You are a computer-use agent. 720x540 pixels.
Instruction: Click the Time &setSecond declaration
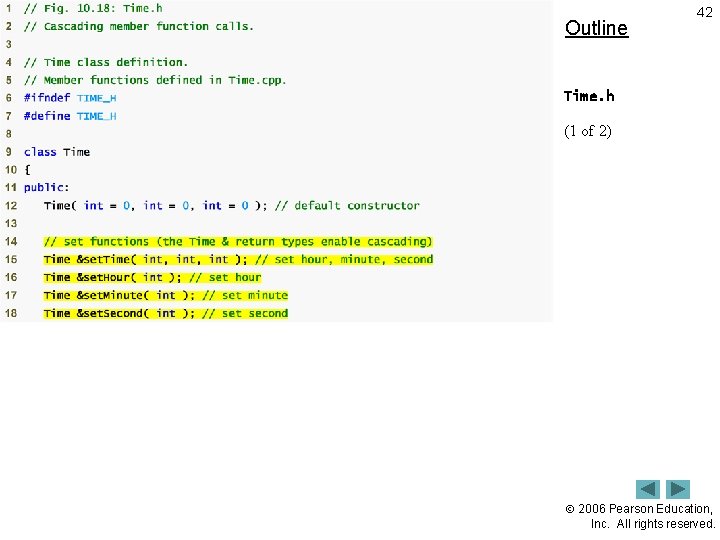166,313
